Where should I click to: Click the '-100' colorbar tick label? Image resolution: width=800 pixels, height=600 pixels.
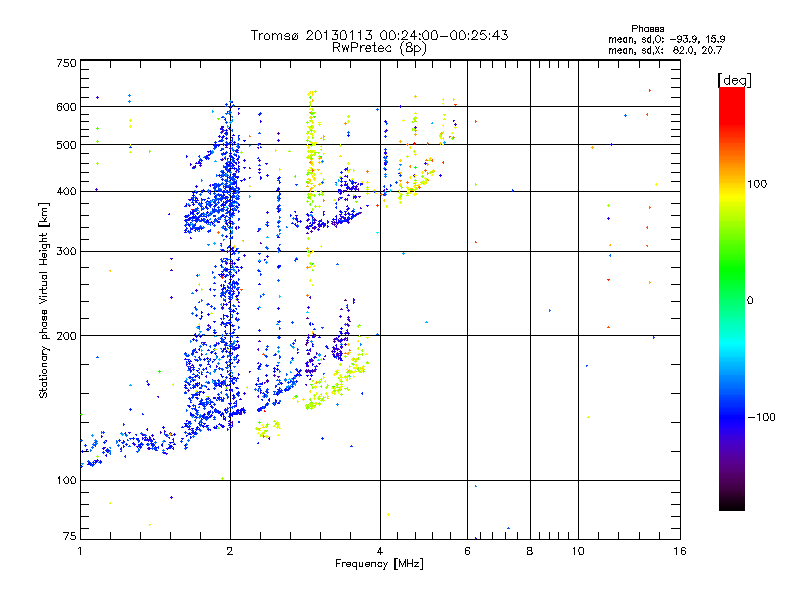[x=762, y=417]
